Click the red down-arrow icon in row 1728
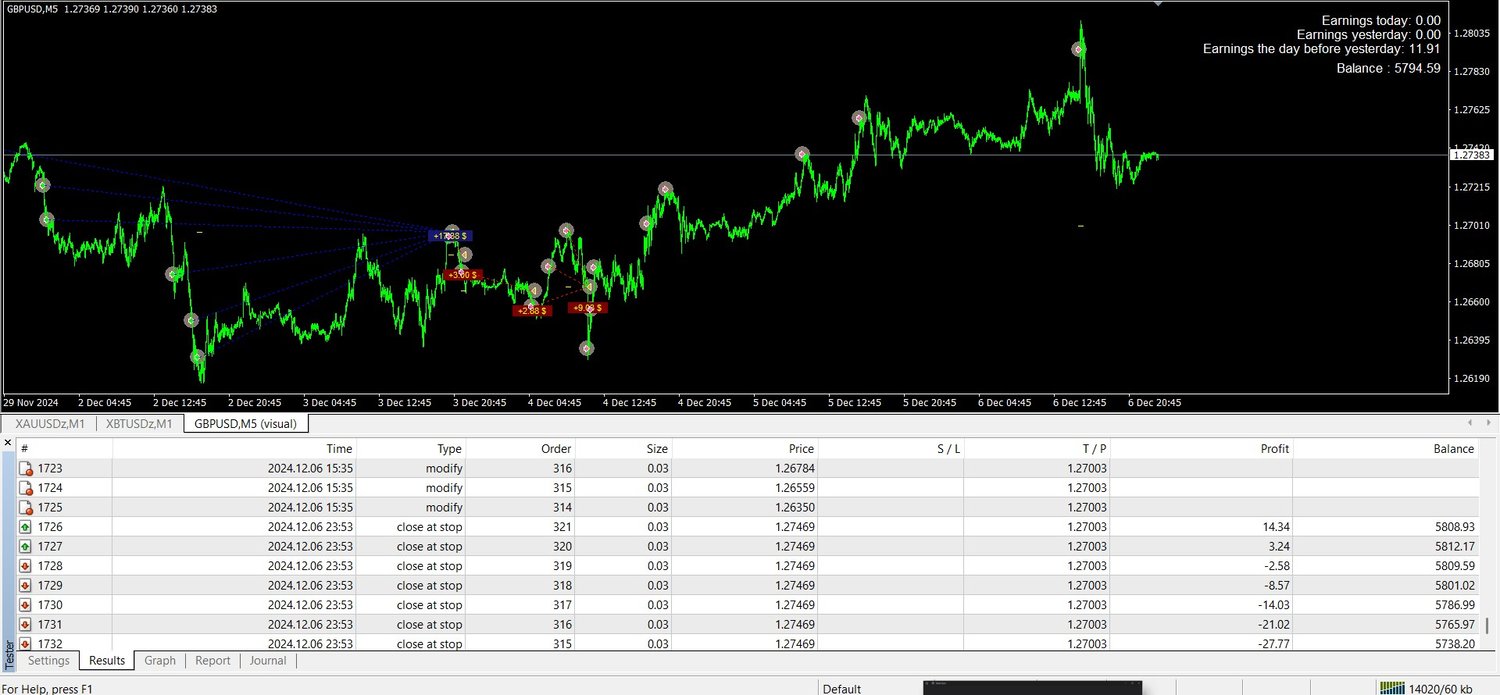Viewport: 1500px width, 695px height. coord(26,566)
